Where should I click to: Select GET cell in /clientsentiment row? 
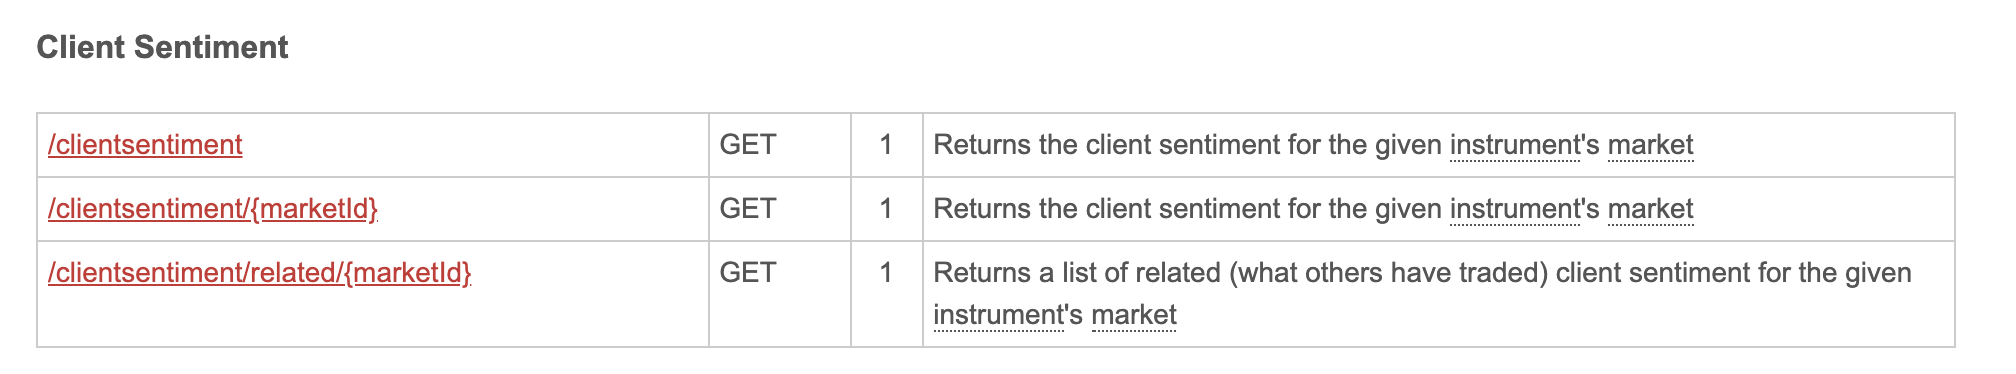(x=780, y=145)
